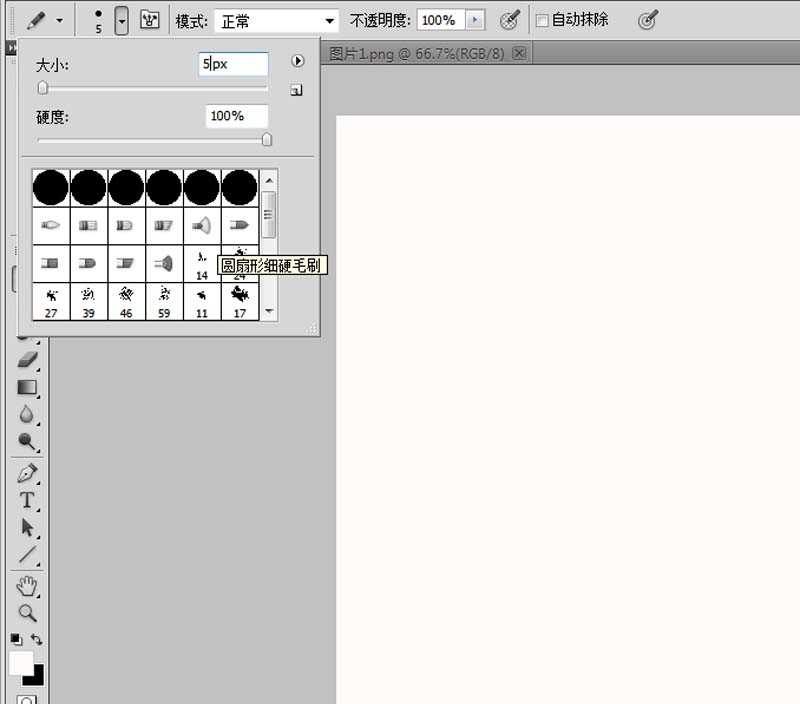Select the Zoom magnifier tool

click(27, 613)
